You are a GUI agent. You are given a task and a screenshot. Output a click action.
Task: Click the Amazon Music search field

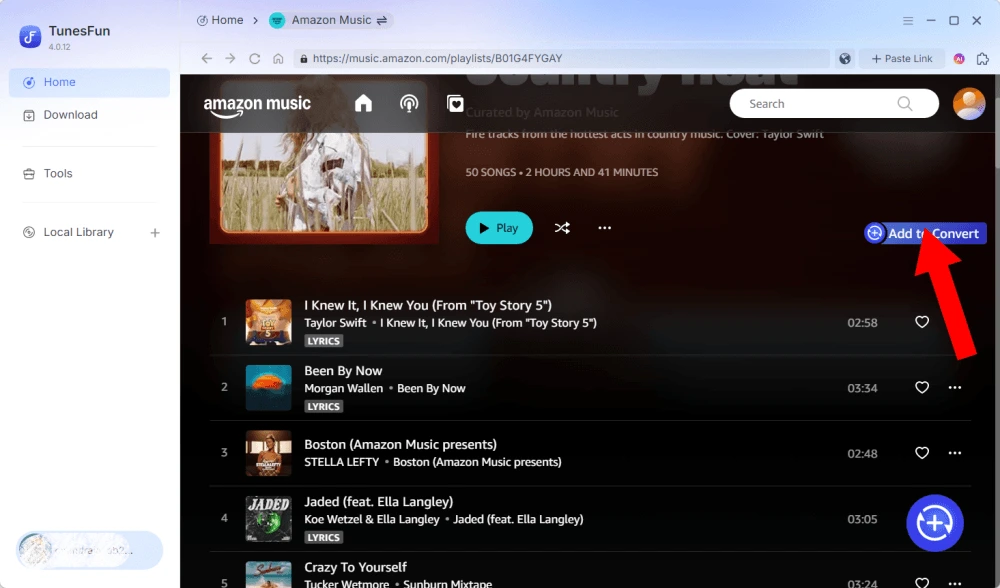coord(834,103)
